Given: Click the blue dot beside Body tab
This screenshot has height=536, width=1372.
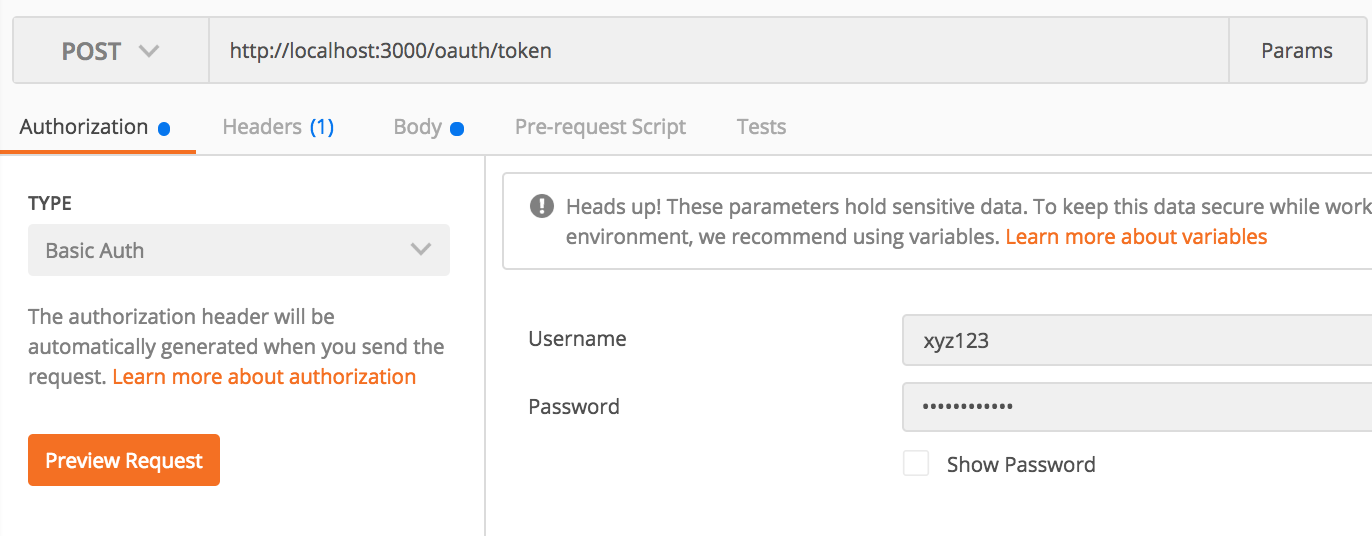Looking at the screenshot, I should coord(457,128).
